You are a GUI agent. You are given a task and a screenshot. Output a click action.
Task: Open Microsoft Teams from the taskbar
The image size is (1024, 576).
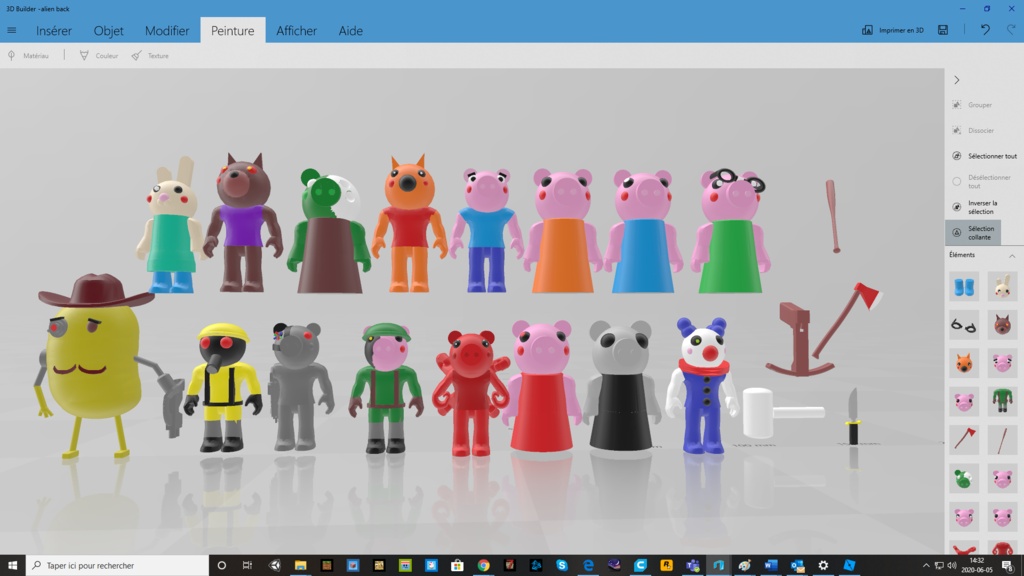point(692,565)
